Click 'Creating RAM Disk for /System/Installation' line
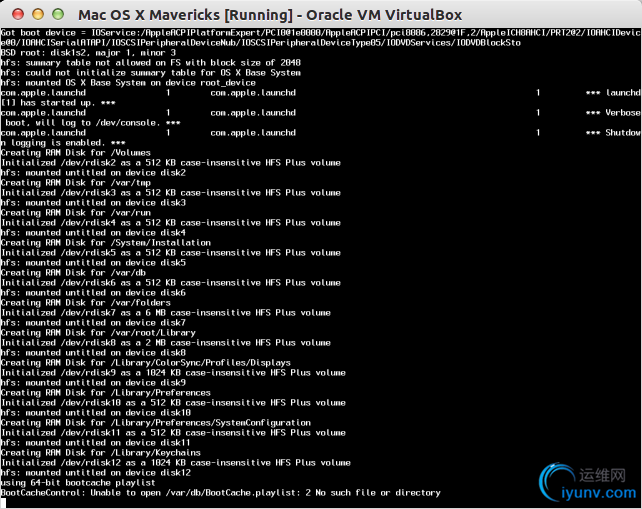Image resolution: width=642 pixels, height=509 pixels. (x=106, y=243)
